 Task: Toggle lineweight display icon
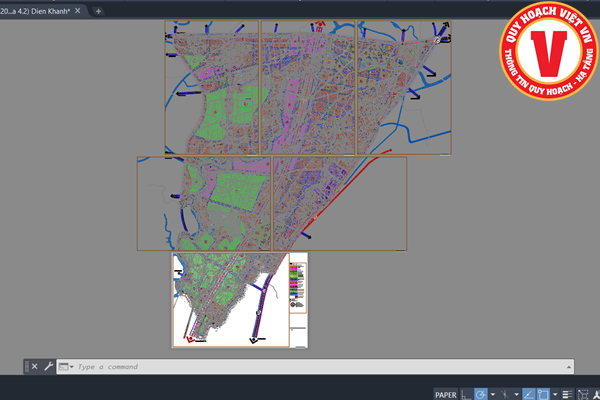(567, 394)
